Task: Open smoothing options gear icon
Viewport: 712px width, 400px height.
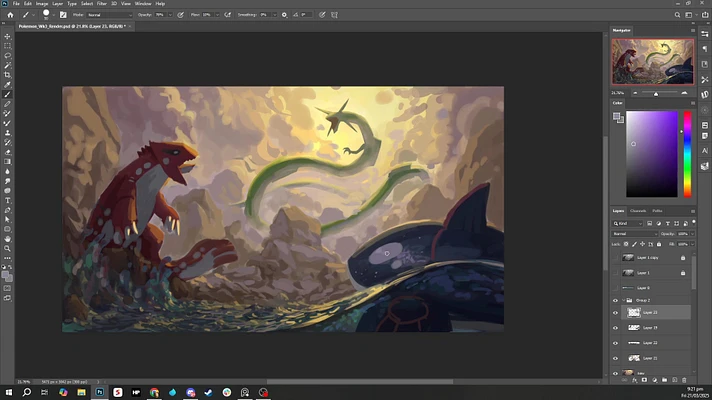Action: tap(284, 15)
